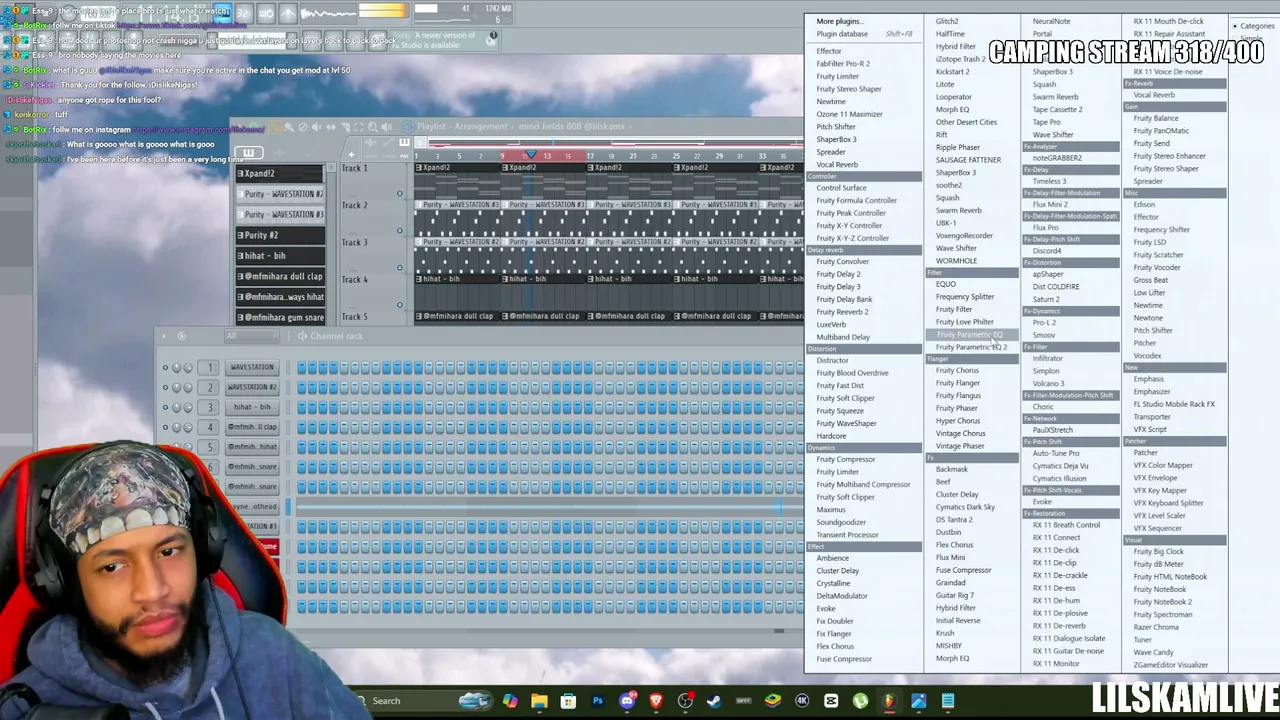Click mixer track number 1 in Channel rack

[210, 367]
